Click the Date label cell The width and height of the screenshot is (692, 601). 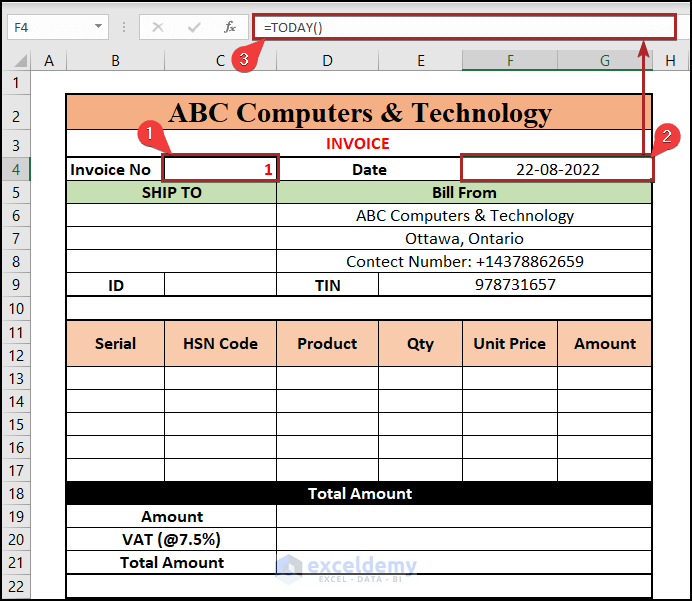point(369,169)
